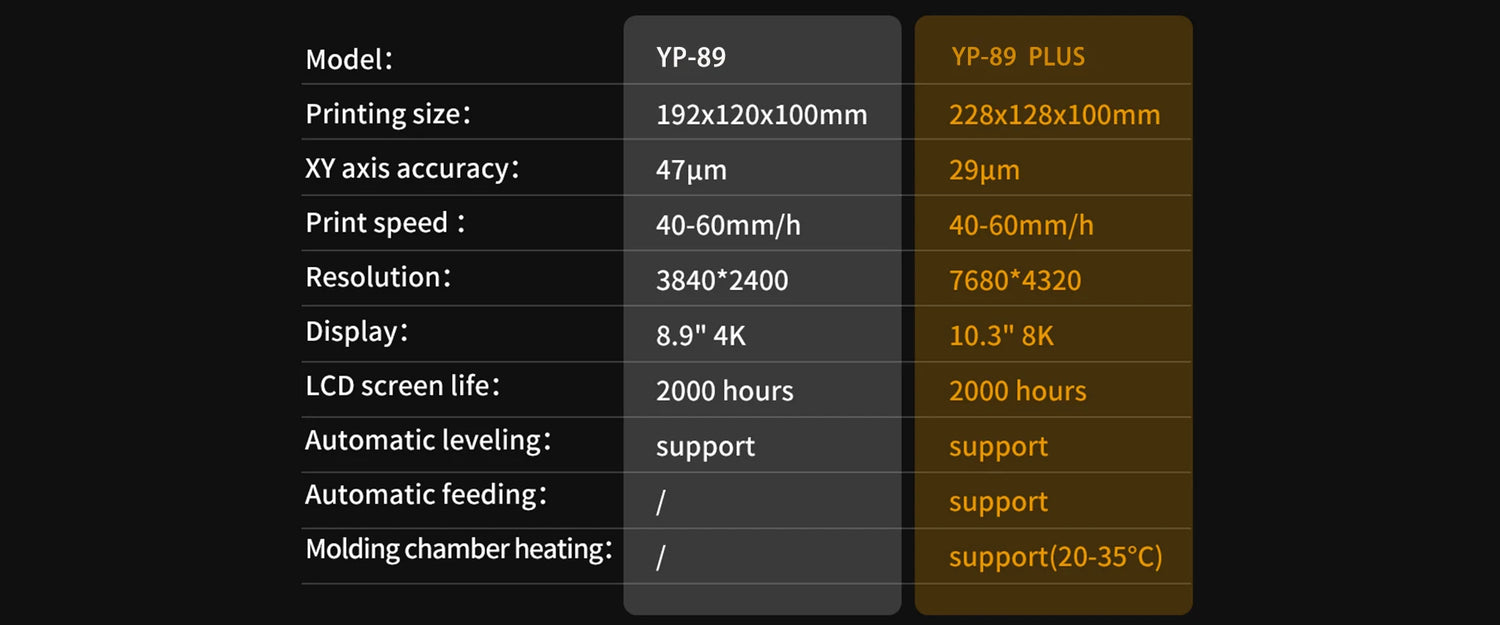
Task: Select the "Print speed:" row label
Action: coord(386,223)
